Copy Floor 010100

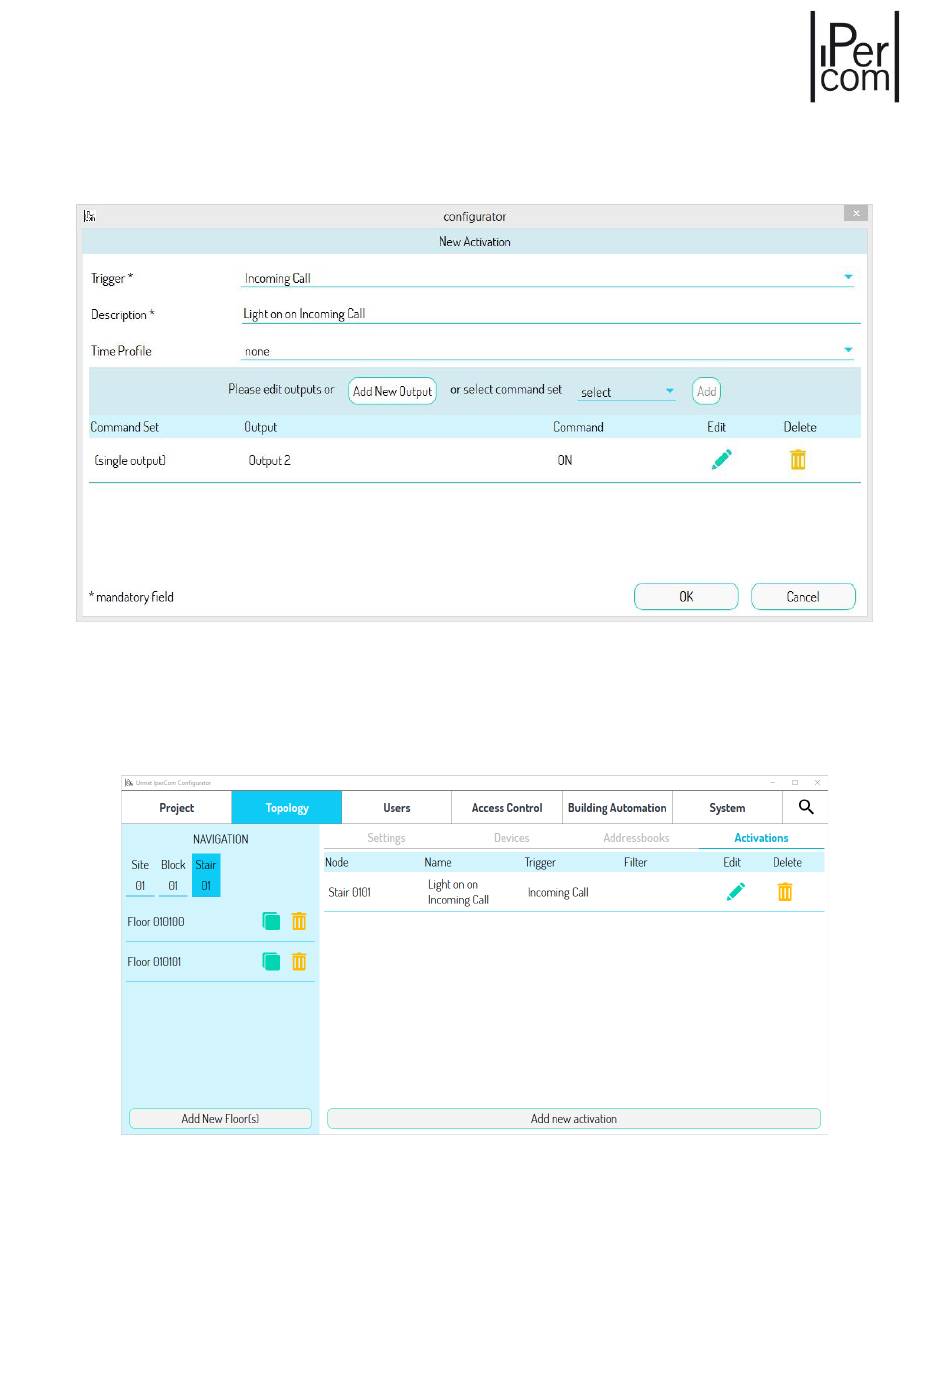coord(271,921)
